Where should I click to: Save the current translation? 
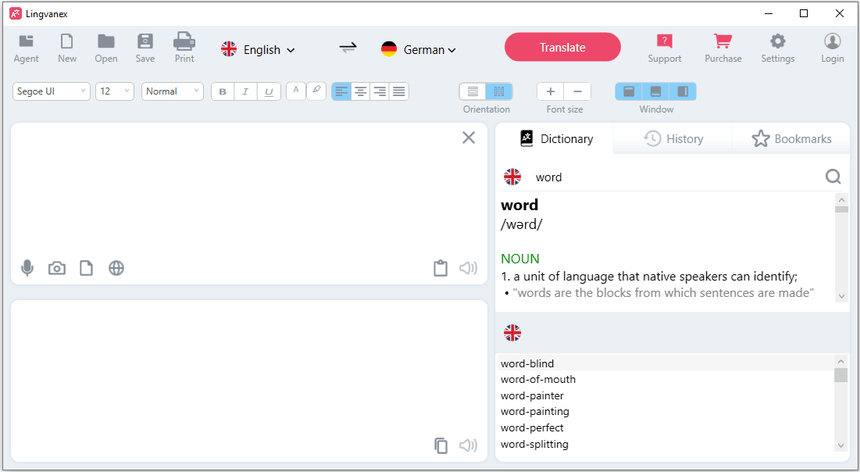(x=145, y=48)
